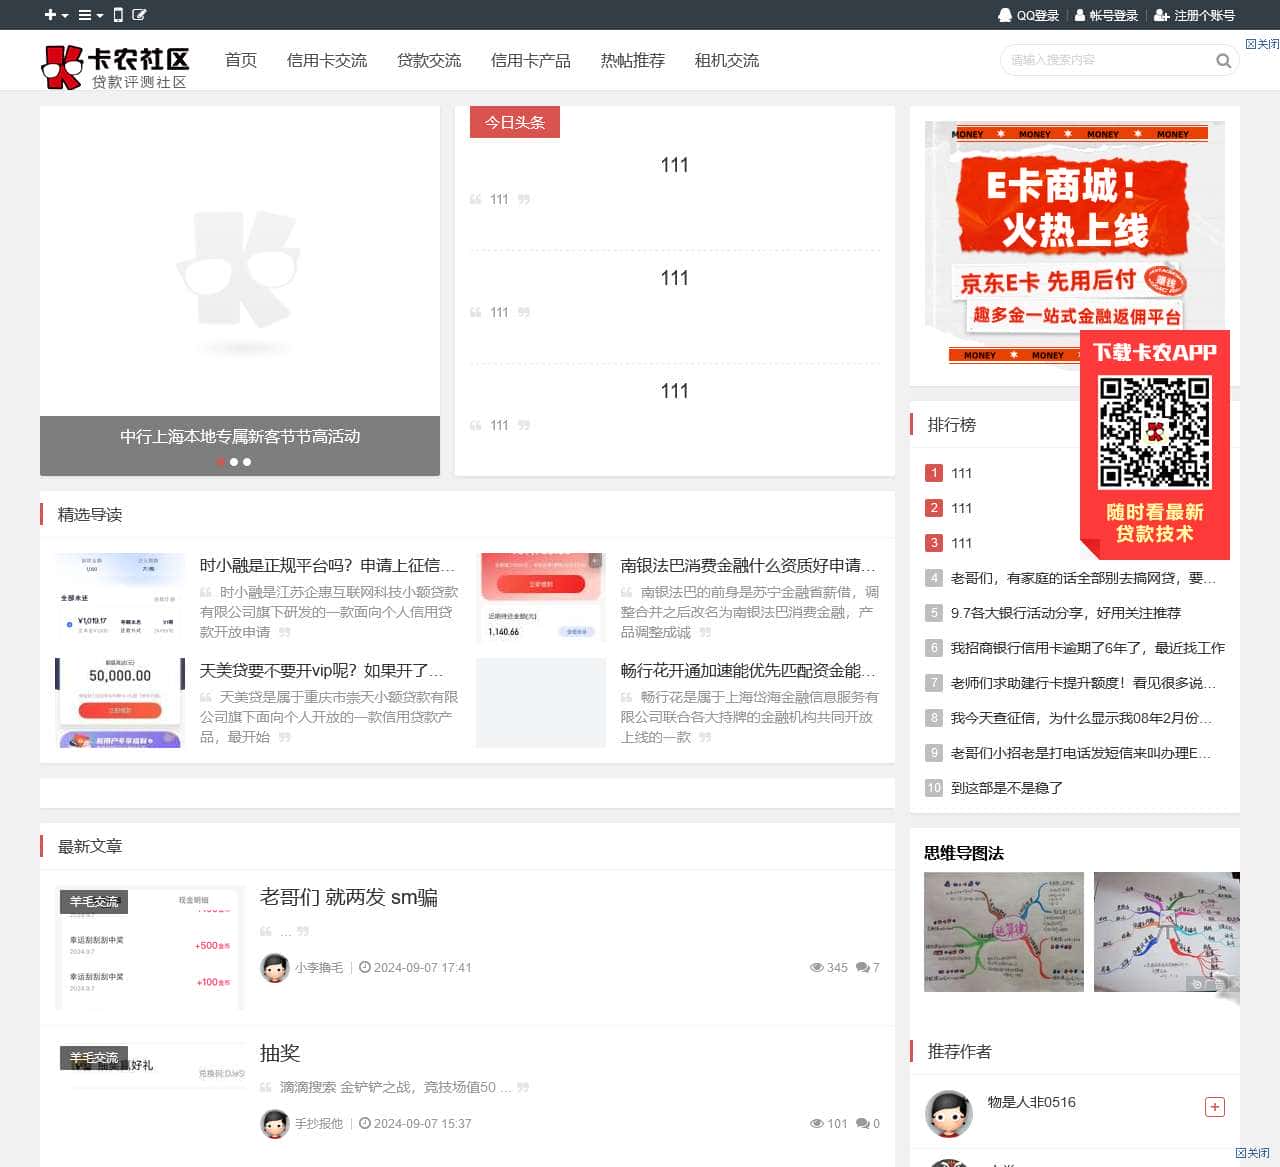This screenshot has height=1167, width=1280.
Task: Open the article 老哥们 就两发 sm骗
Action: (x=351, y=897)
